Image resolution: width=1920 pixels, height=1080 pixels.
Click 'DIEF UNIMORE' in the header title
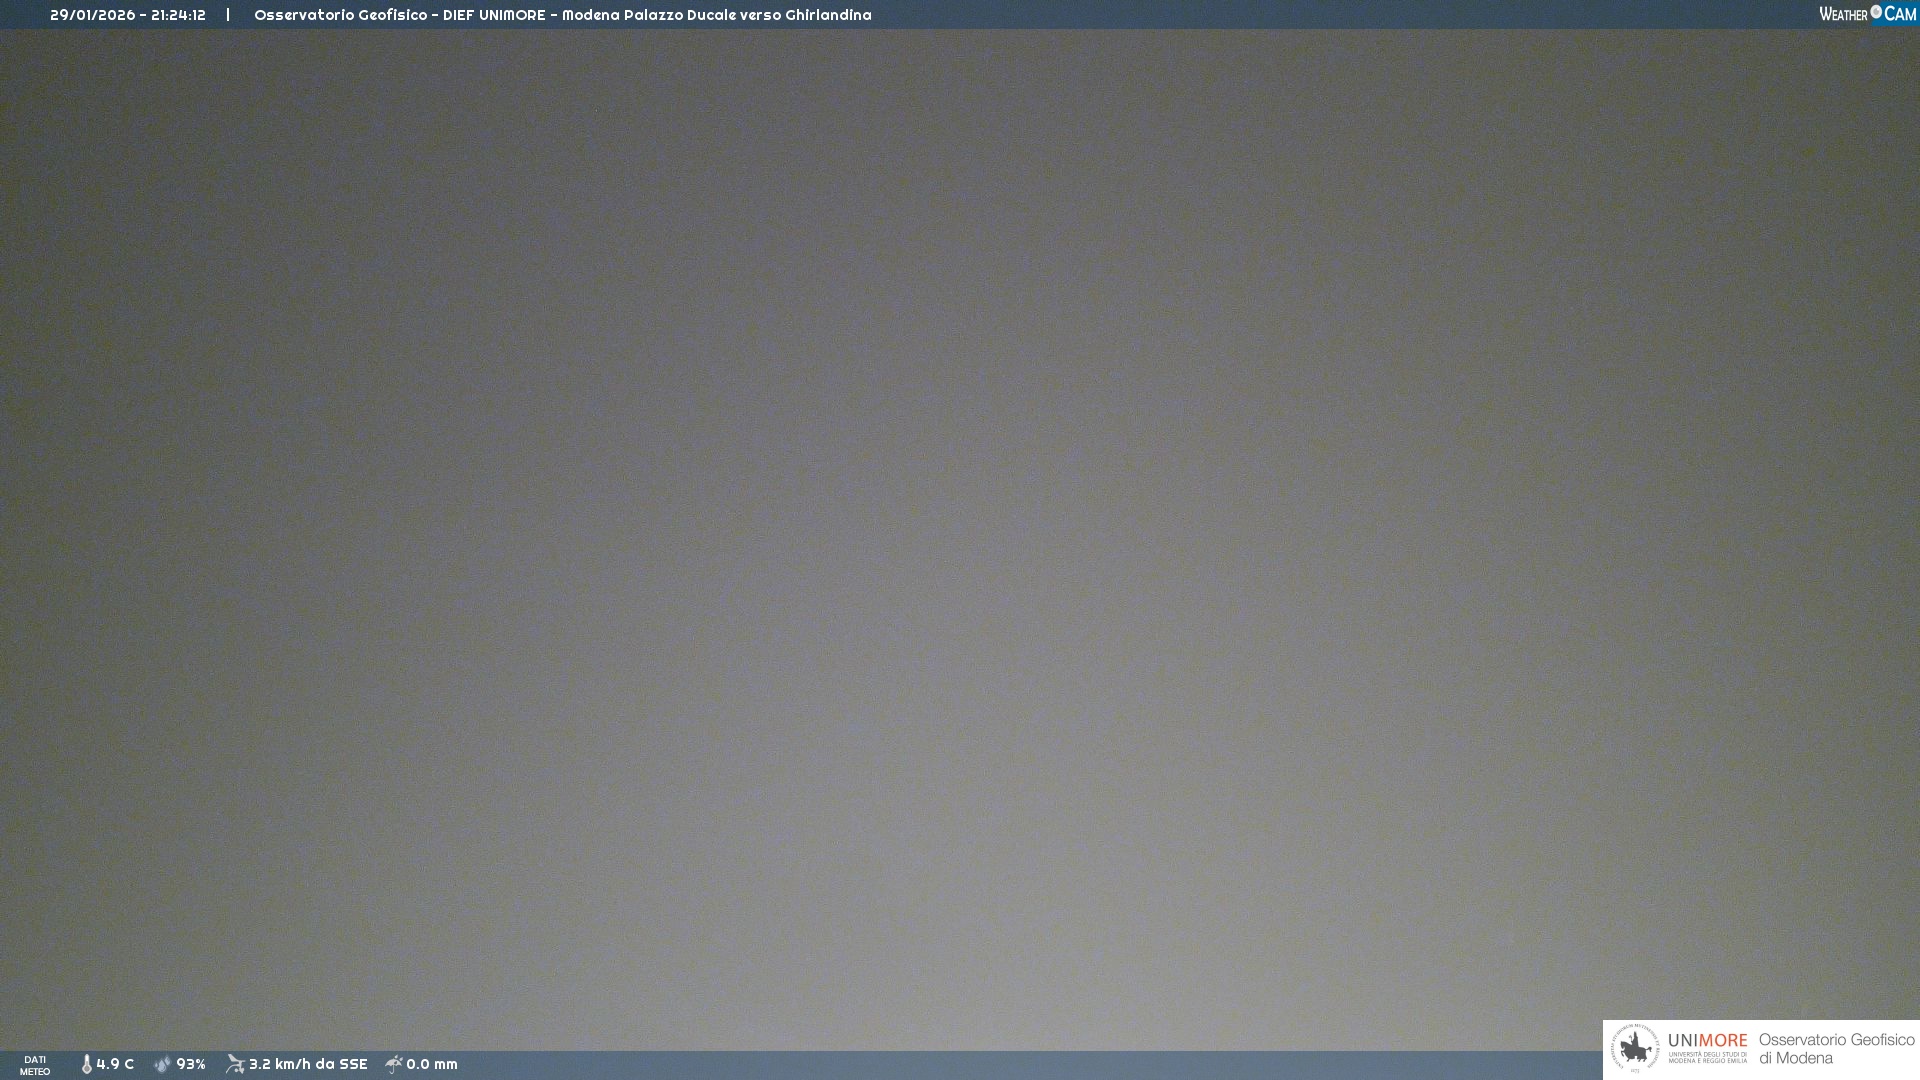click(494, 15)
